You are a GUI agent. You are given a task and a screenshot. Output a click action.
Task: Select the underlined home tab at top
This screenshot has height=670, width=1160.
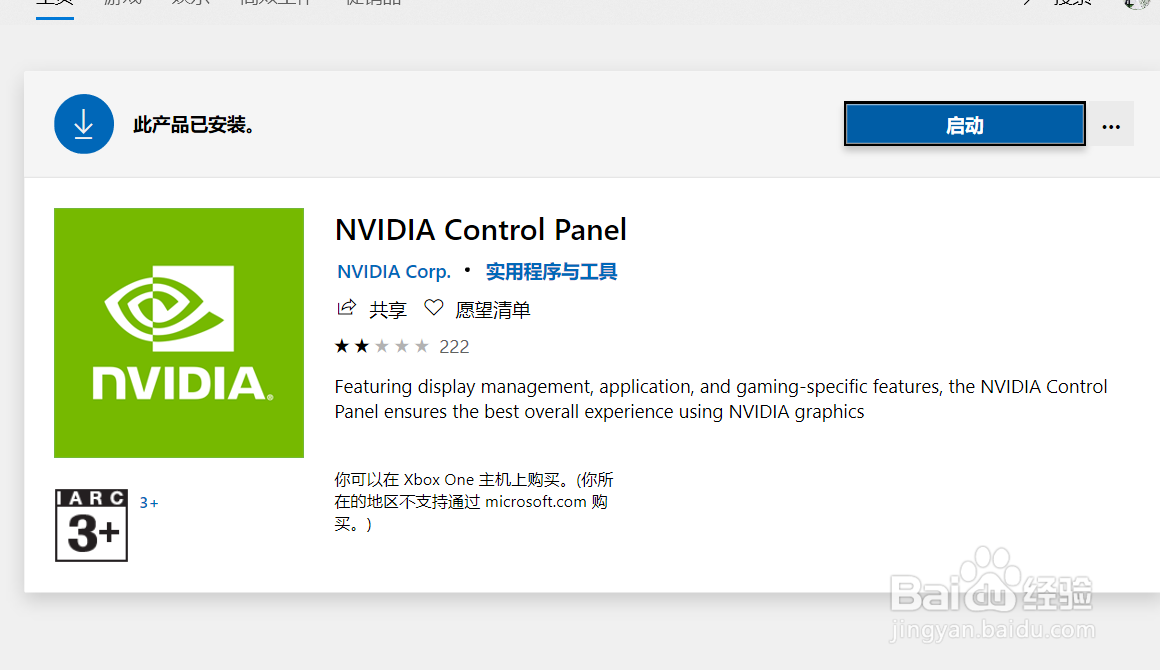tap(54, 4)
